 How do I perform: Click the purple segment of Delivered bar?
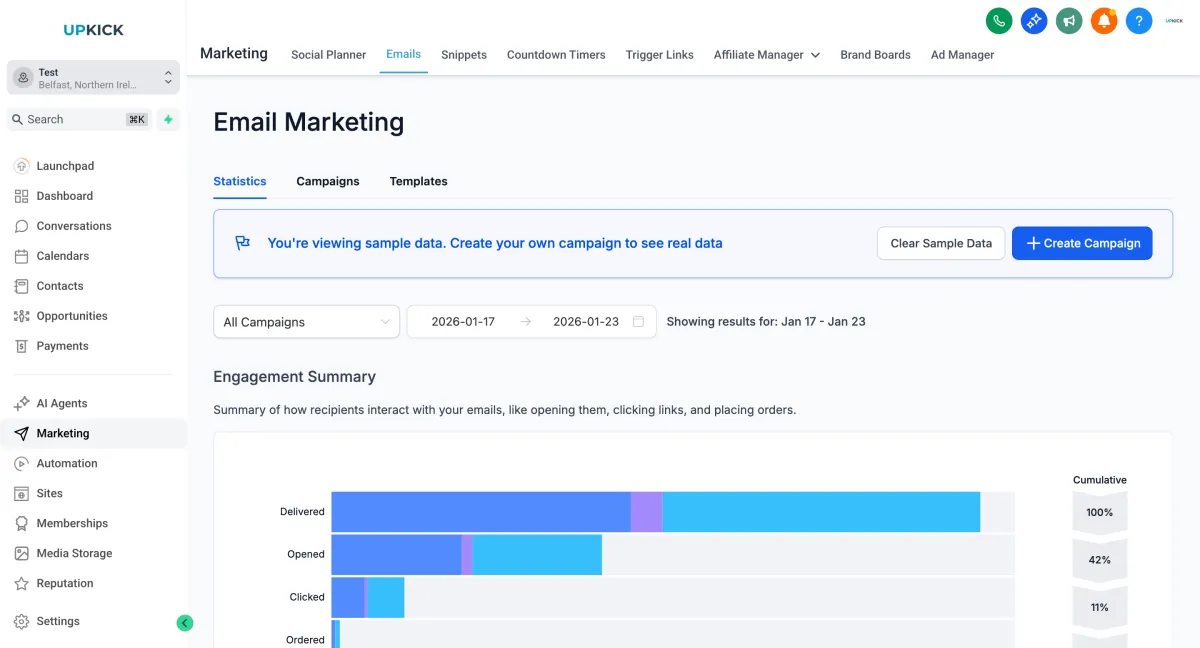pos(646,512)
